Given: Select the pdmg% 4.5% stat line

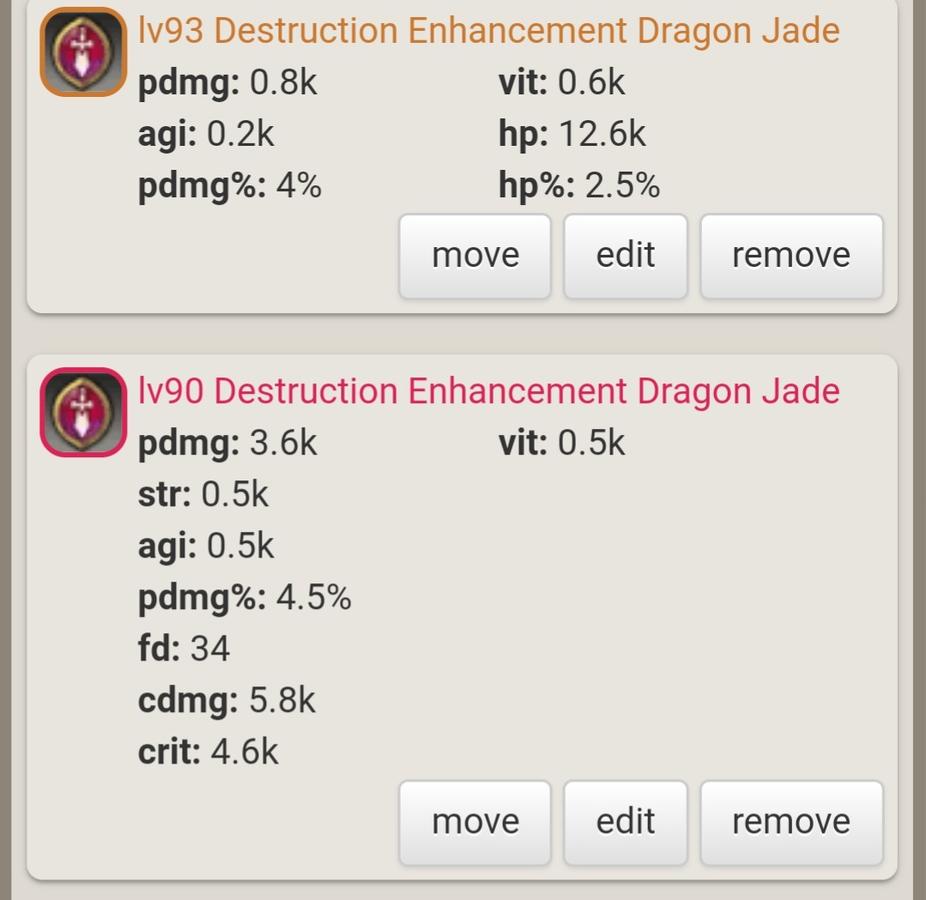Looking at the screenshot, I should (244, 597).
